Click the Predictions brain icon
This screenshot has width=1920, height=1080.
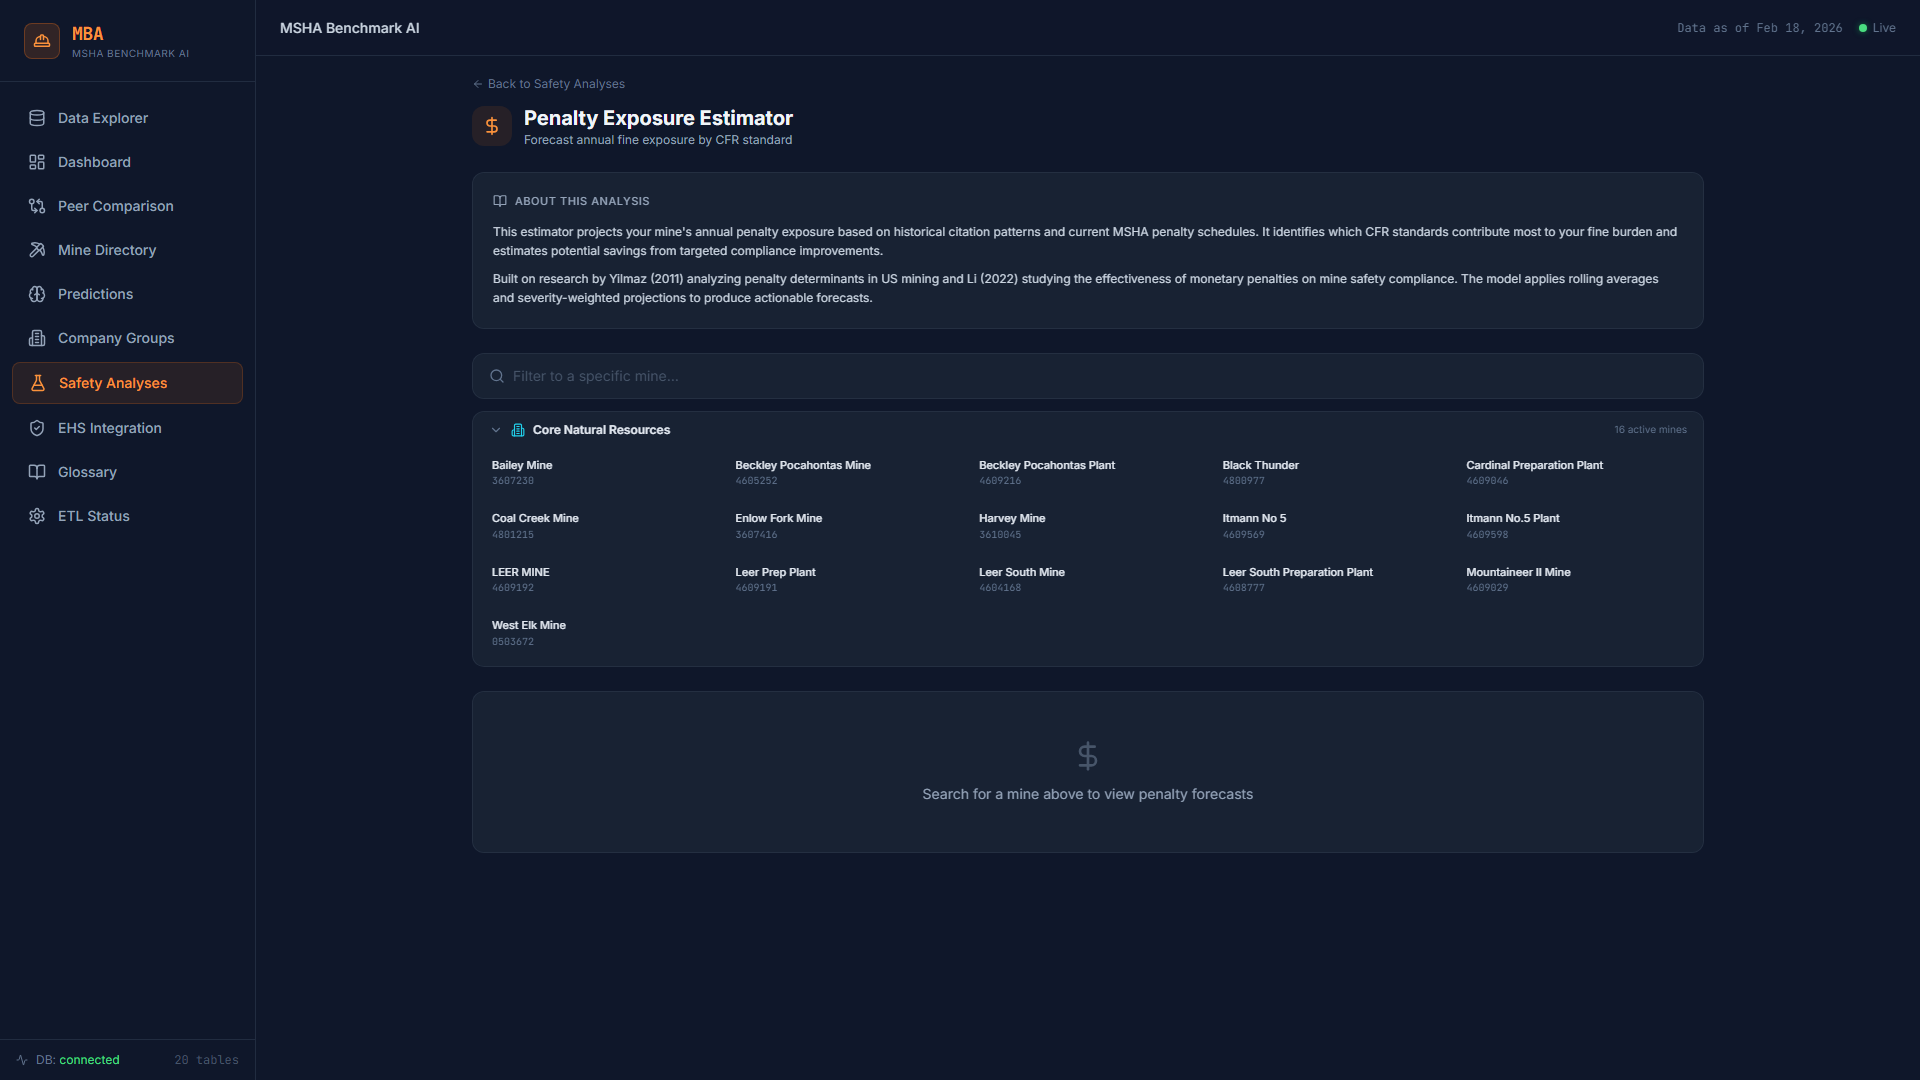(37, 294)
